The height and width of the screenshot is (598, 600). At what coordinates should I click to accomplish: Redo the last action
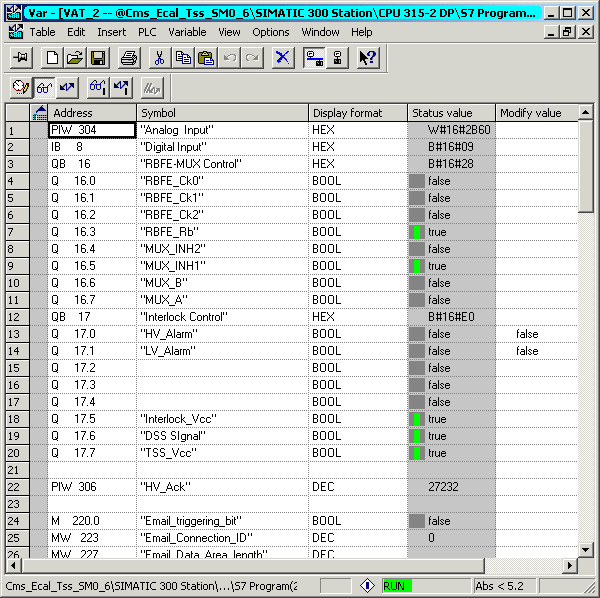point(252,58)
